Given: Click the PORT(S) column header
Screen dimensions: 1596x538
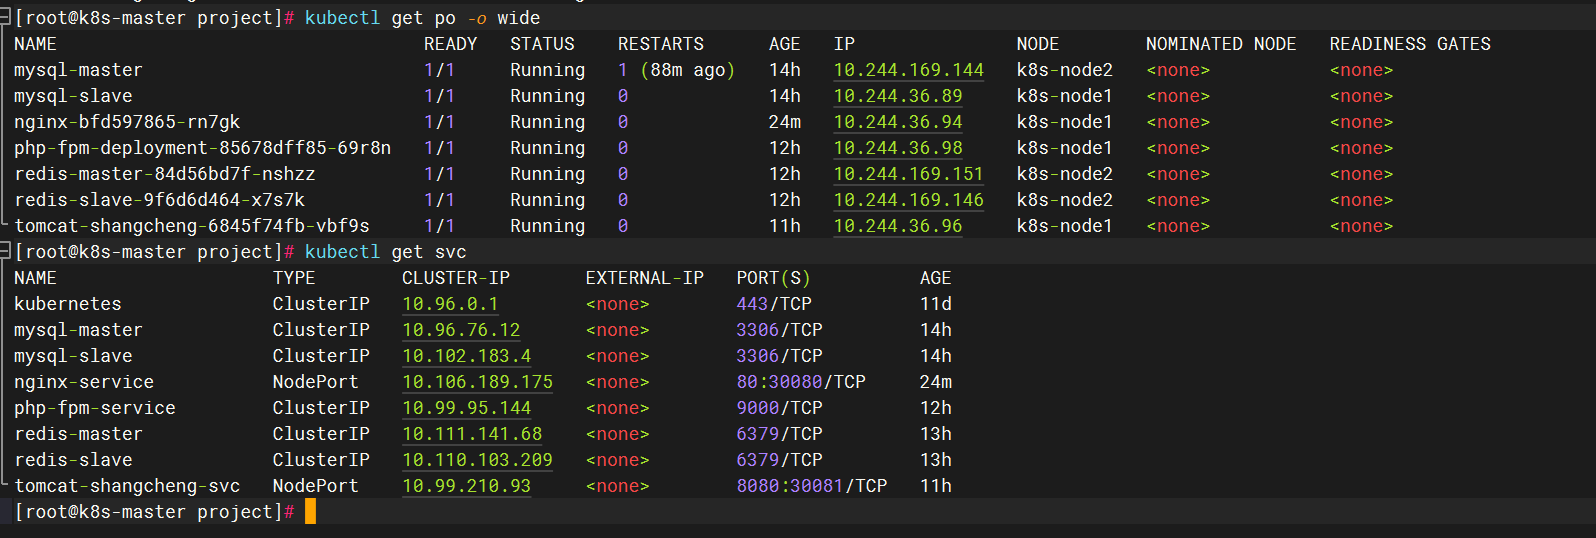Looking at the screenshot, I should [774, 278].
